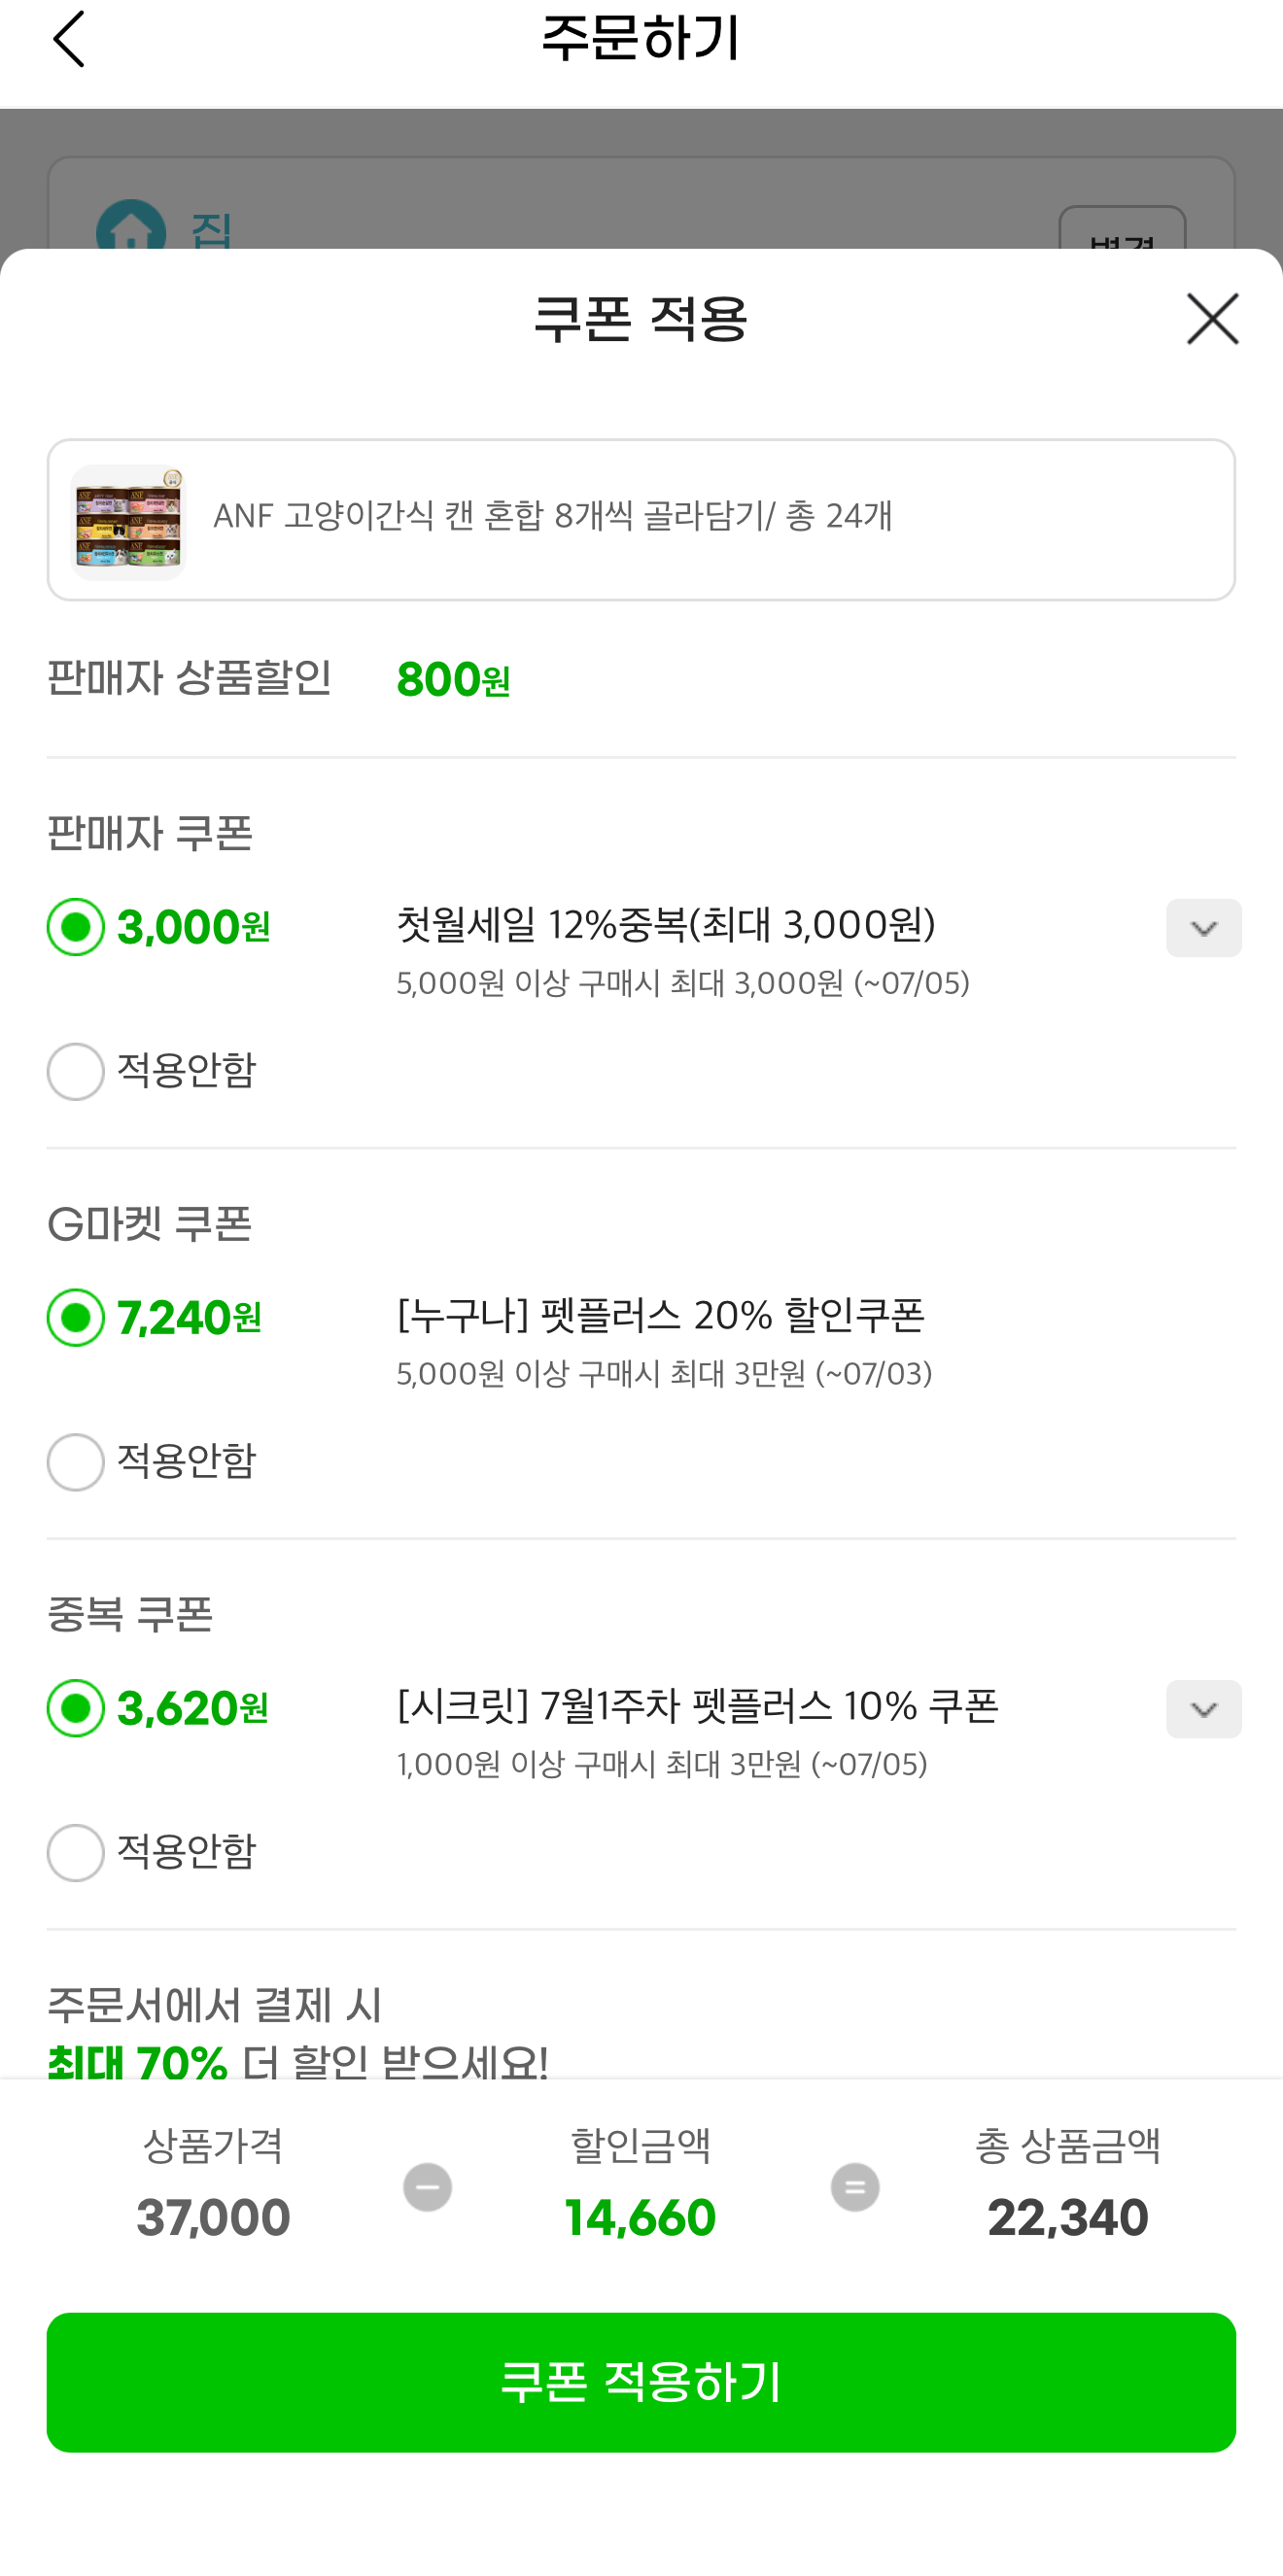1283x2576 pixels.
Task: Select 적용안함 under G마켓 쿠폰
Action: pyautogui.click(x=76, y=1462)
